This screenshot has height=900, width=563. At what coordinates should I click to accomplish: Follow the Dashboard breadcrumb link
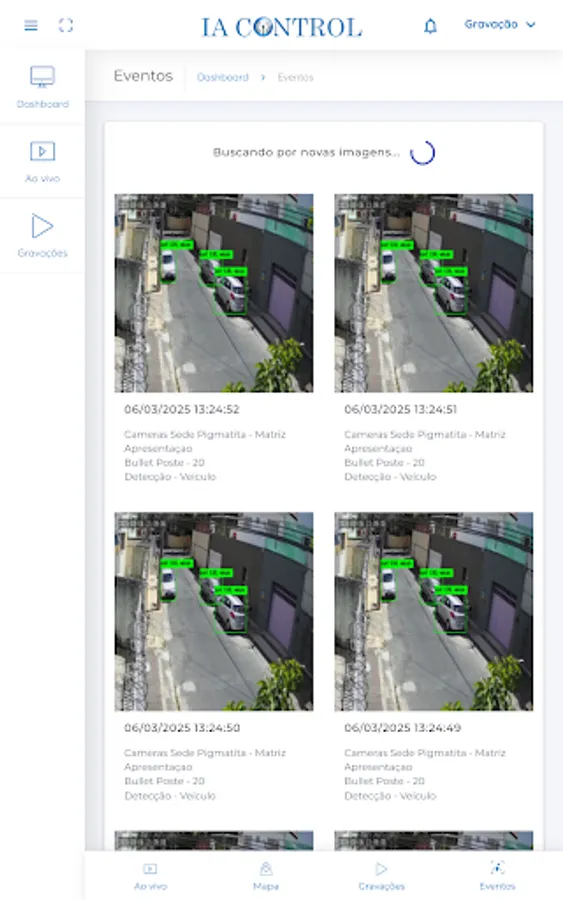(x=223, y=77)
